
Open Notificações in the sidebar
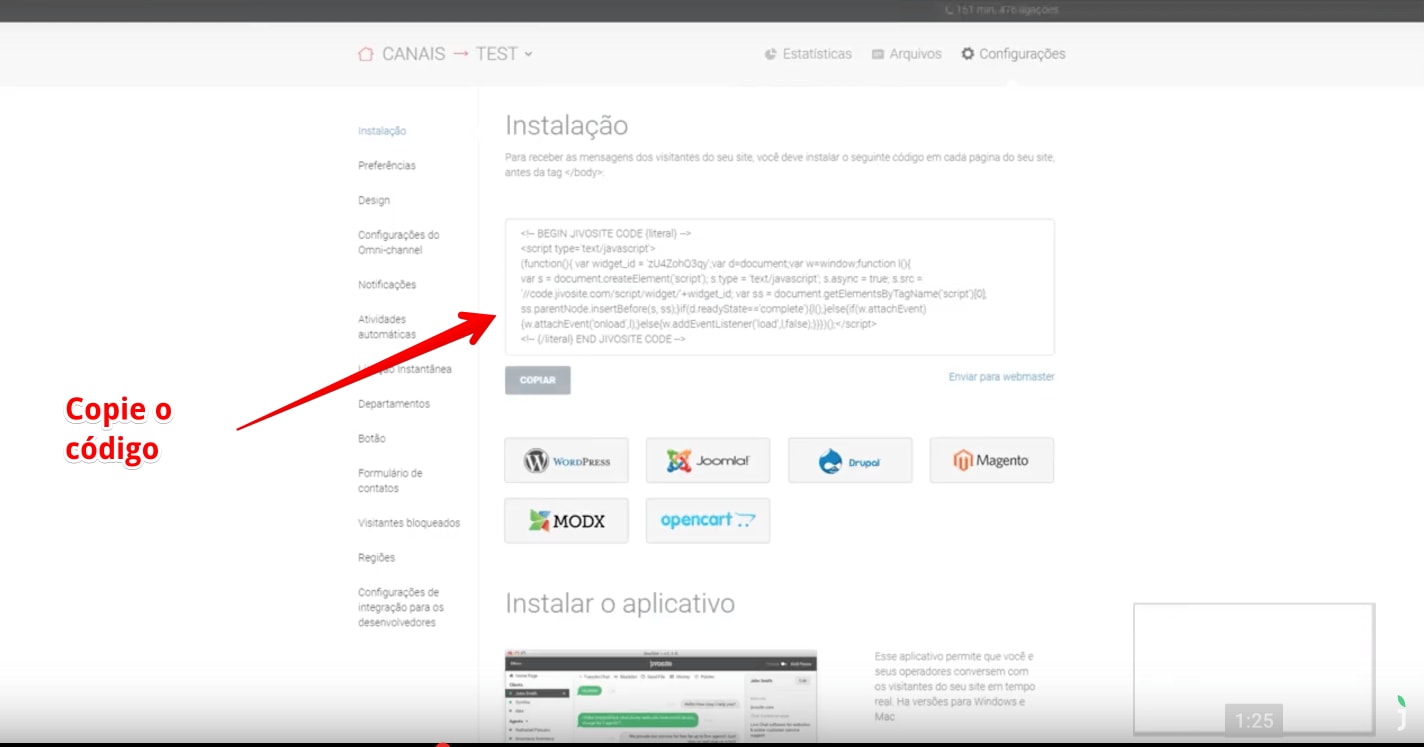coord(387,285)
